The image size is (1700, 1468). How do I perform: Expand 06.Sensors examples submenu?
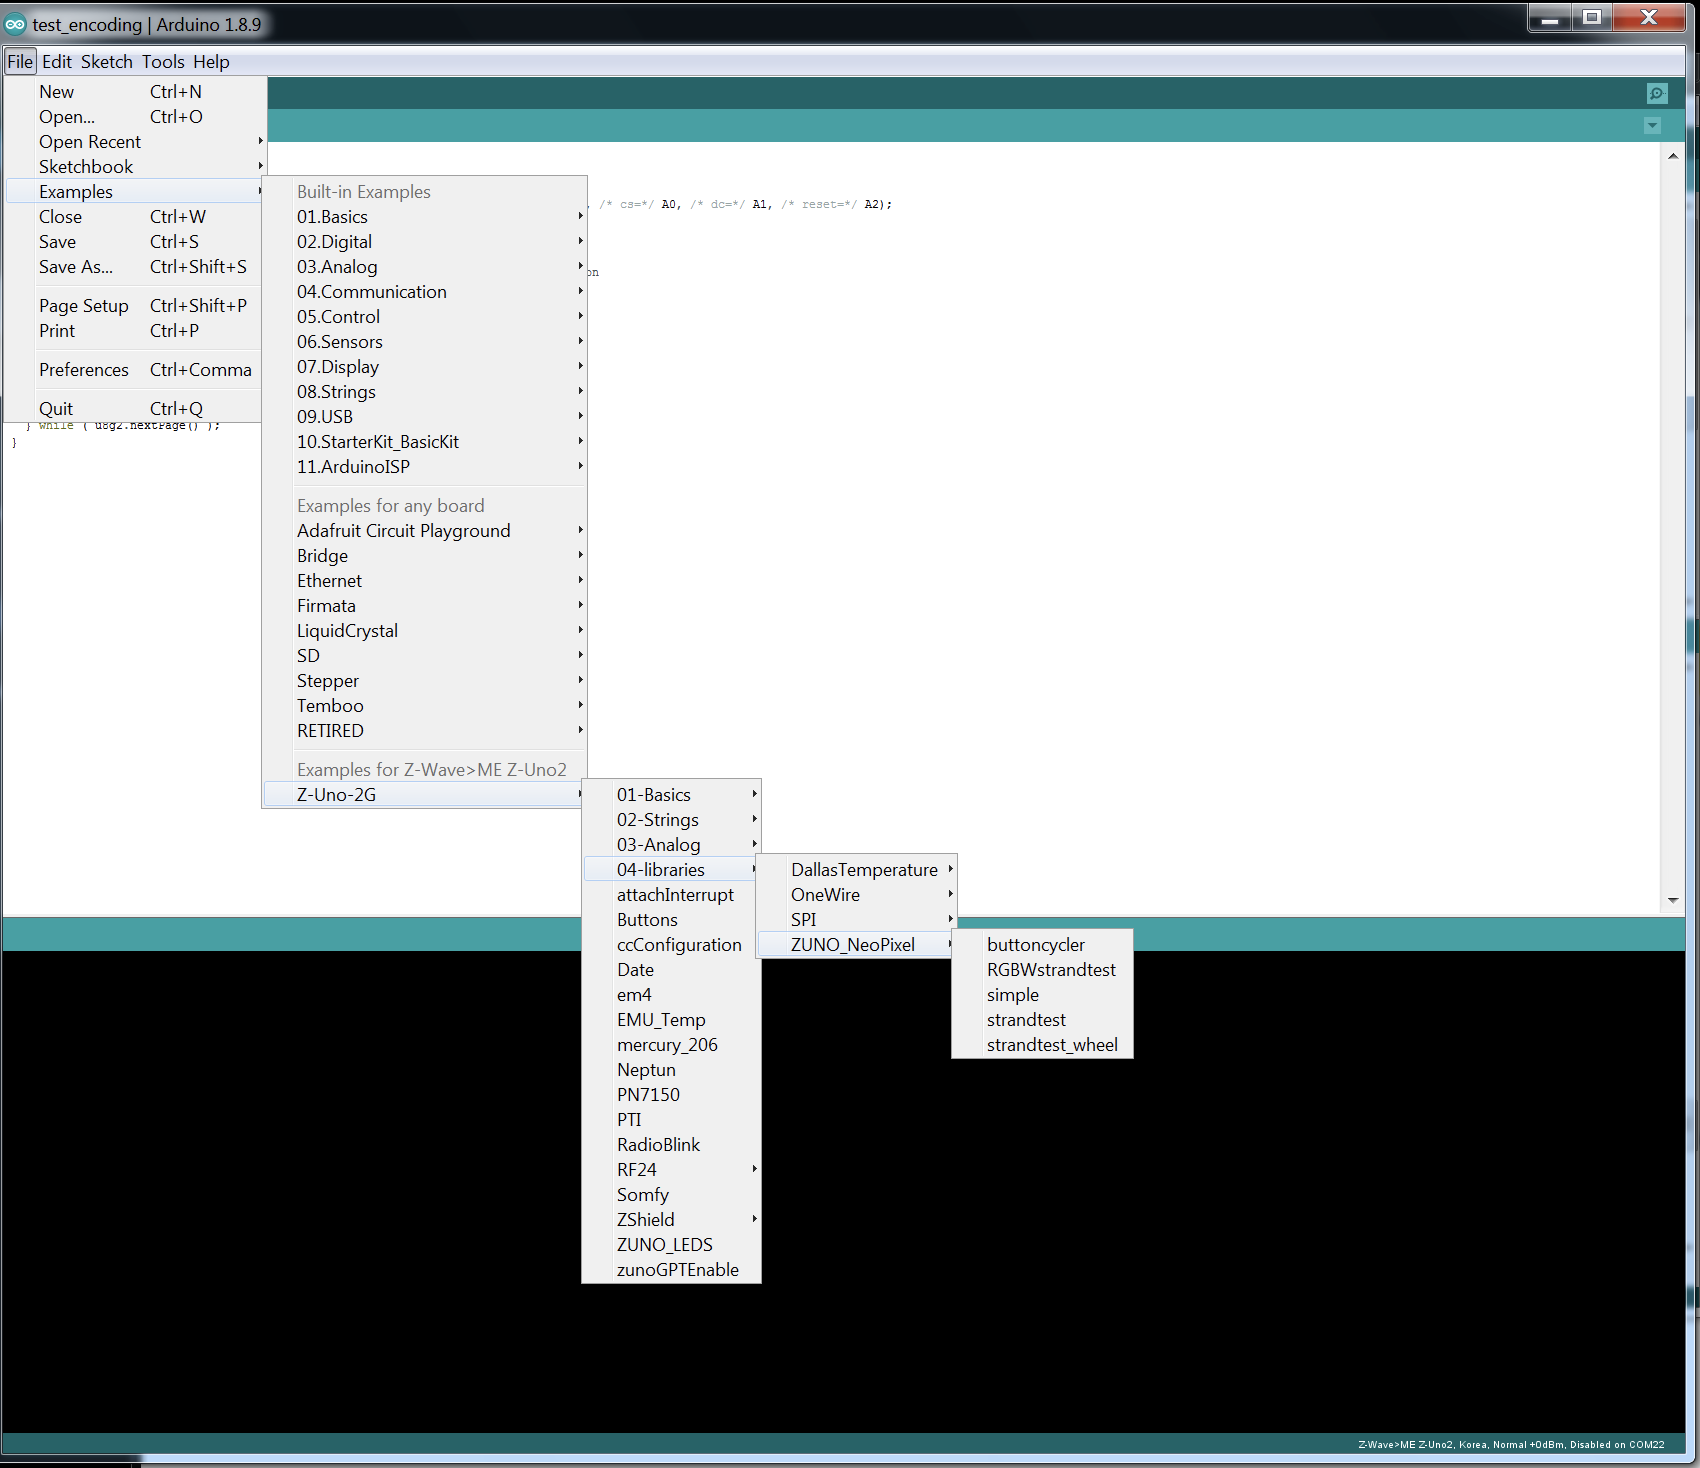click(x=425, y=341)
